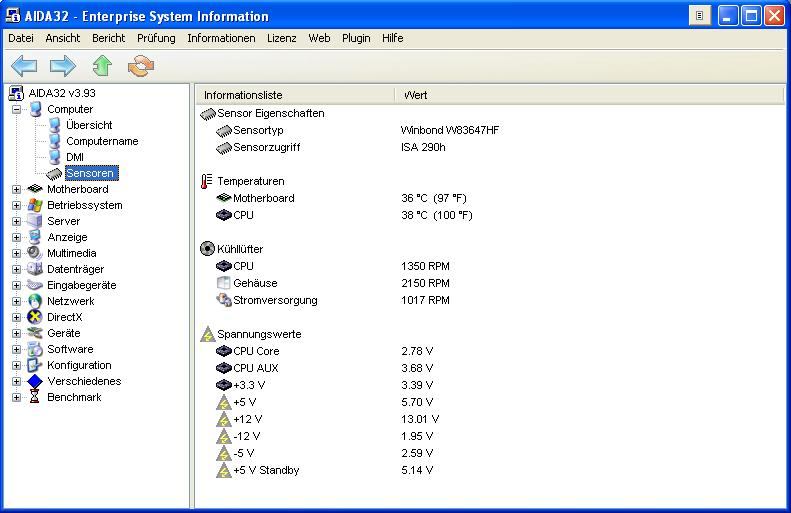Select Computername in the tree
The width and height of the screenshot is (791, 513).
coord(102,141)
